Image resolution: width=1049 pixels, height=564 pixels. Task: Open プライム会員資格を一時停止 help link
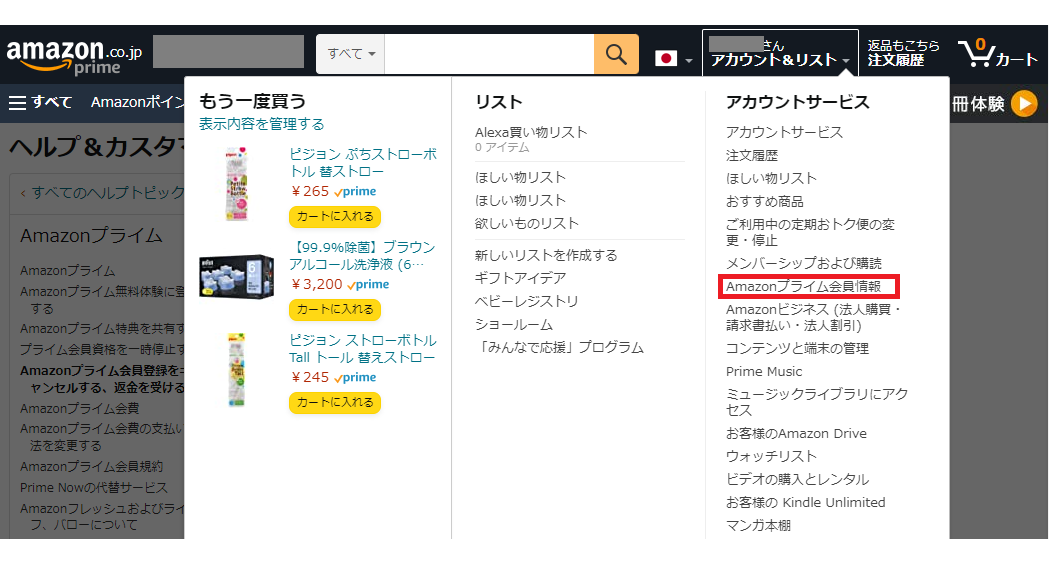click(102, 350)
